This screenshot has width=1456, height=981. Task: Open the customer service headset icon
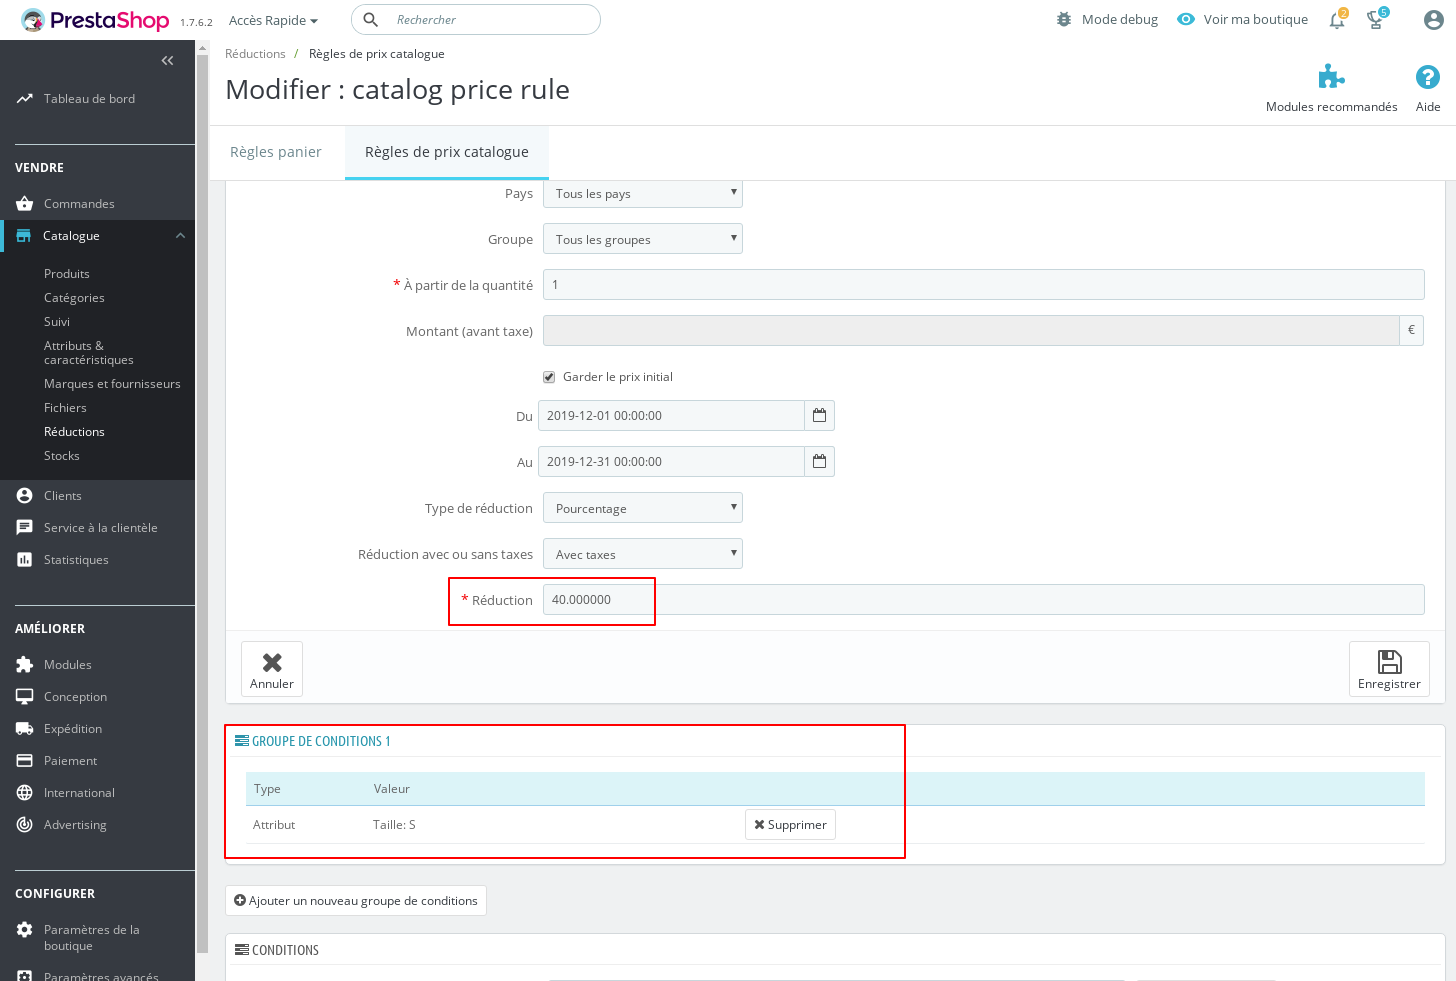click(x=1376, y=19)
